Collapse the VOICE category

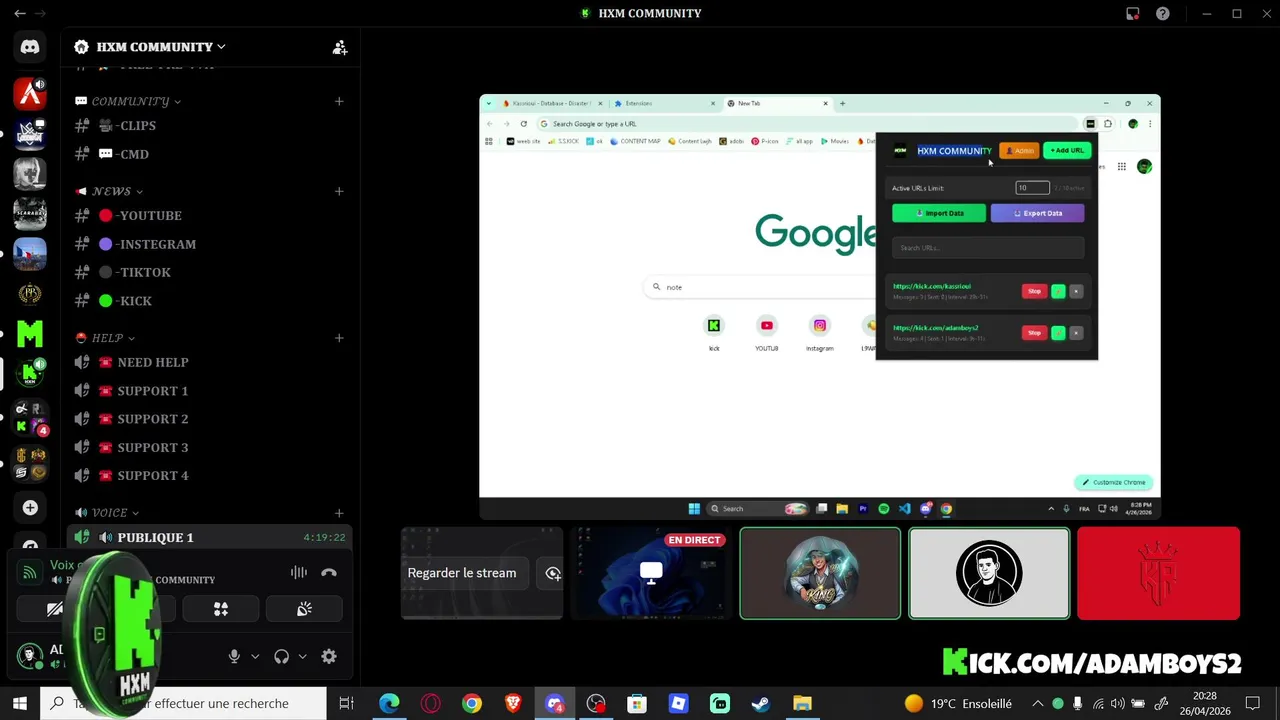pos(108,513)
